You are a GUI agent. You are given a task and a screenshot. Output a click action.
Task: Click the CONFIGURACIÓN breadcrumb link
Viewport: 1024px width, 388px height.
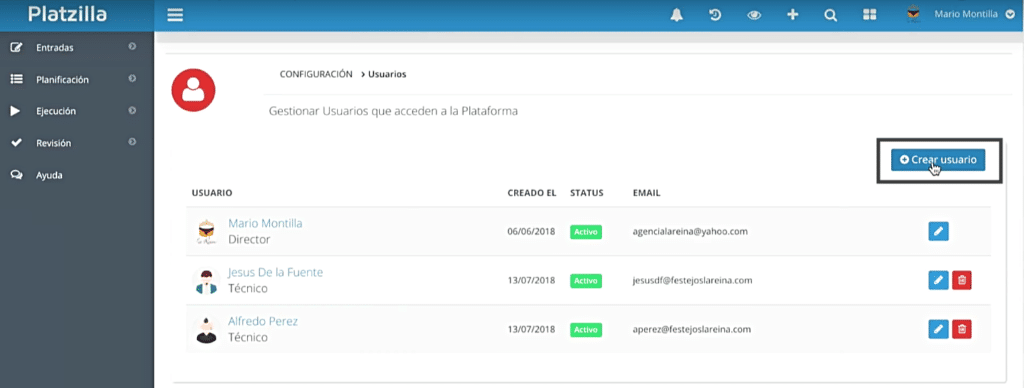pos(316,74)
